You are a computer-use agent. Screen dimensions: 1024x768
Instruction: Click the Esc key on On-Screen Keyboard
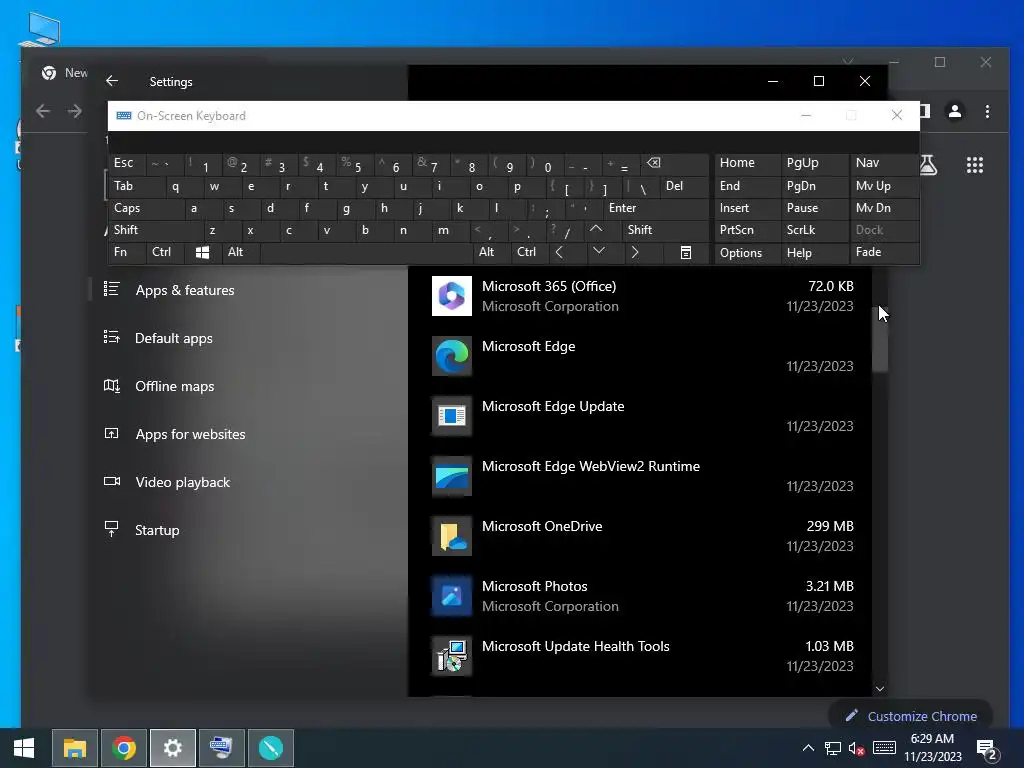tap(127, 164)
